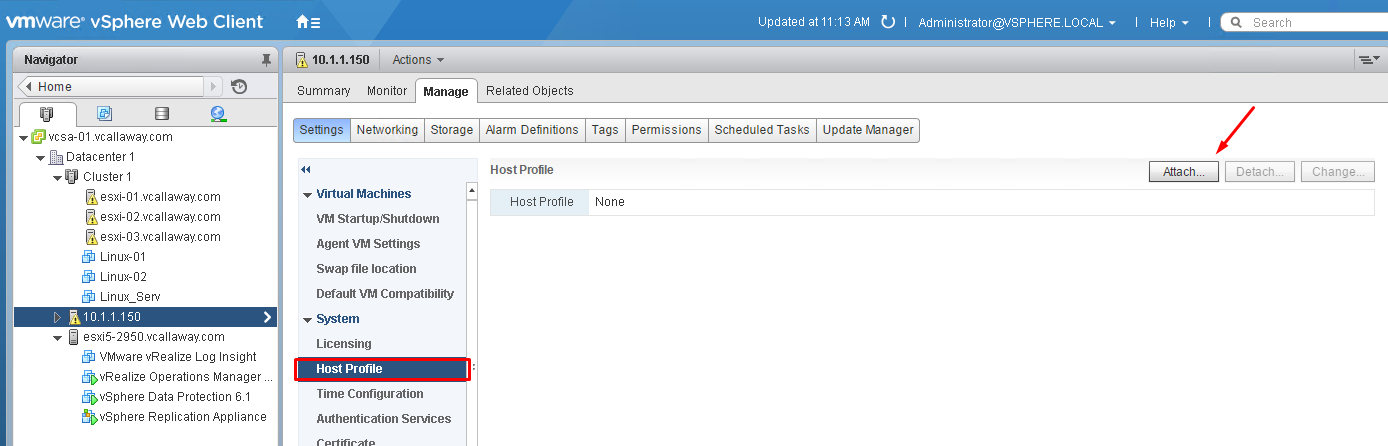The width and height of the screenshot is (1388, 446).
Task: Open the Permissions sub-tab
Action: tap(667, 130)
